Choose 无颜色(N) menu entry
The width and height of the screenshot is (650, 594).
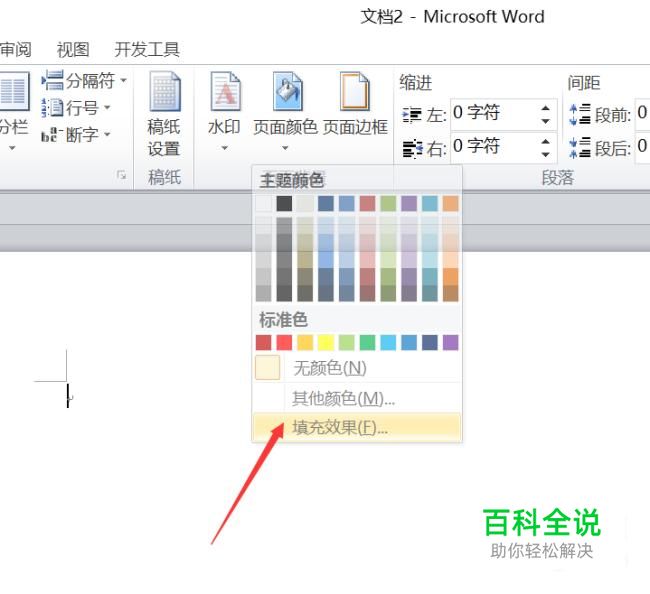coord(357,367)
